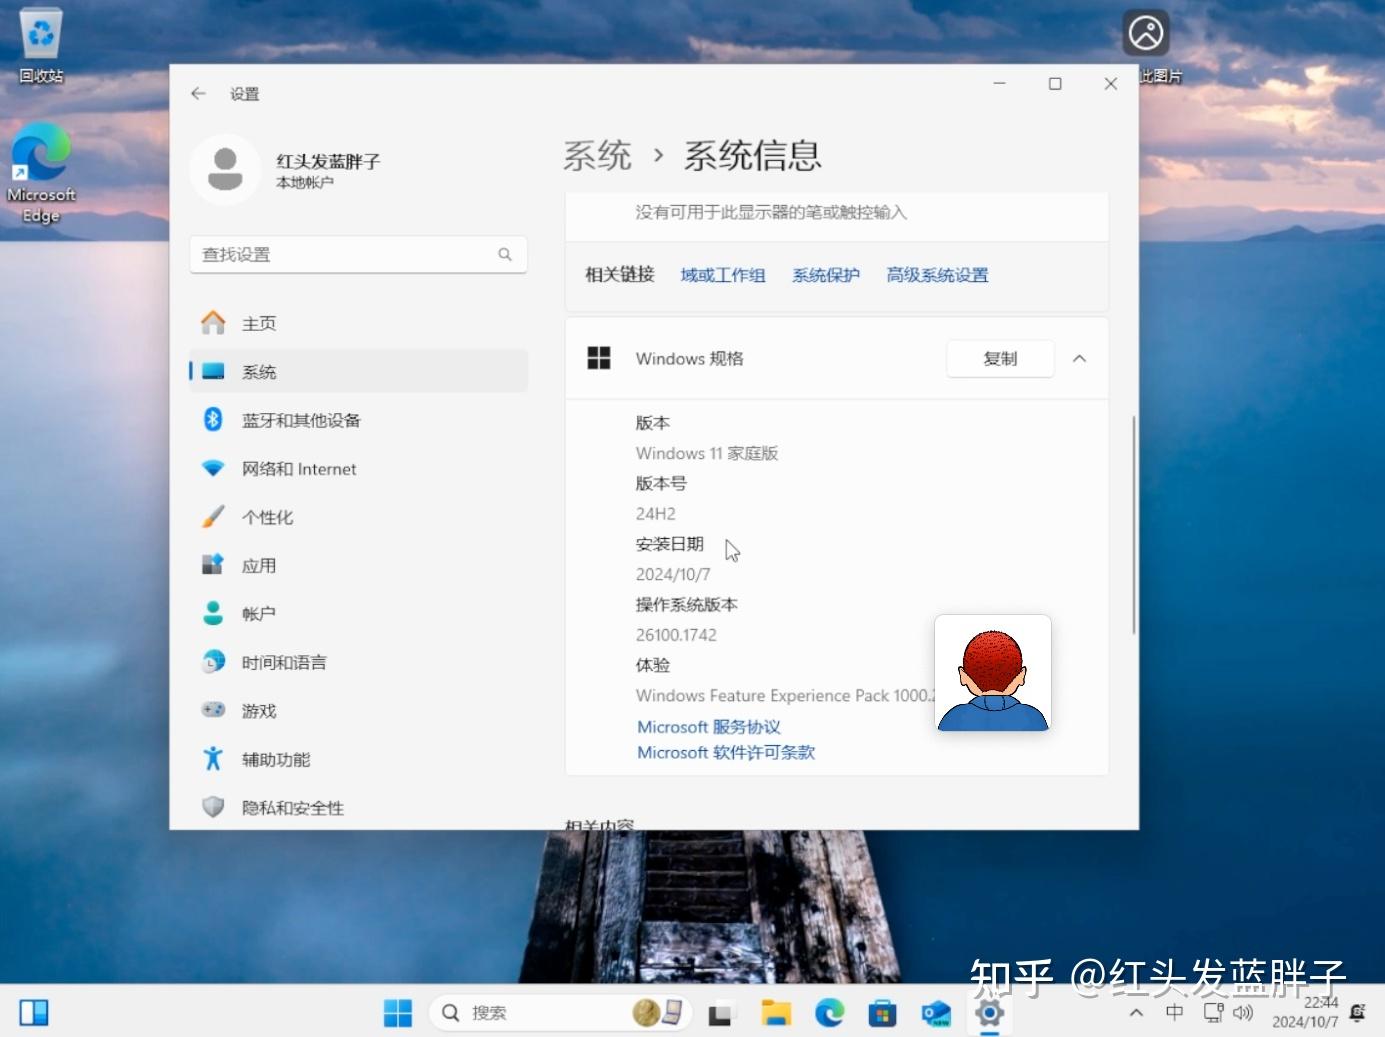Screen dimensions: 1385x1037
Task: Open the 红头发蓝胖子 account profile
Action: pos(288,170)
